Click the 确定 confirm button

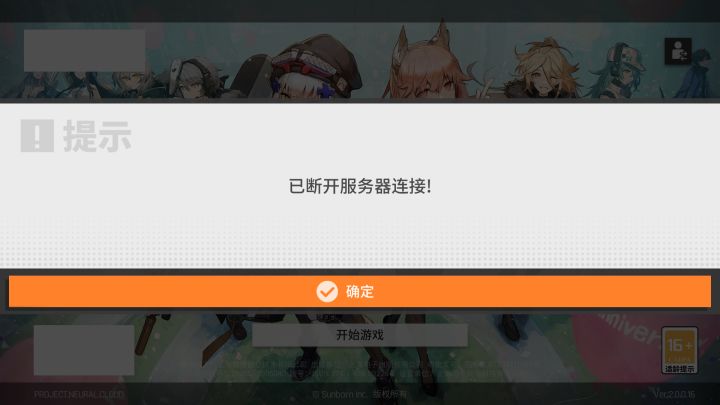360,291
